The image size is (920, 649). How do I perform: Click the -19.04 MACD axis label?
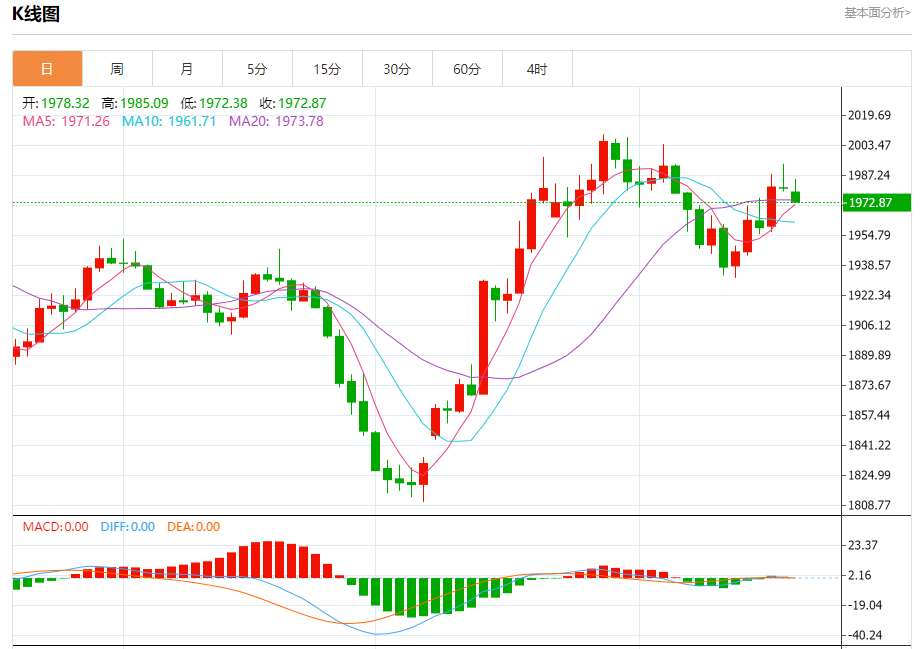point(864,606)
